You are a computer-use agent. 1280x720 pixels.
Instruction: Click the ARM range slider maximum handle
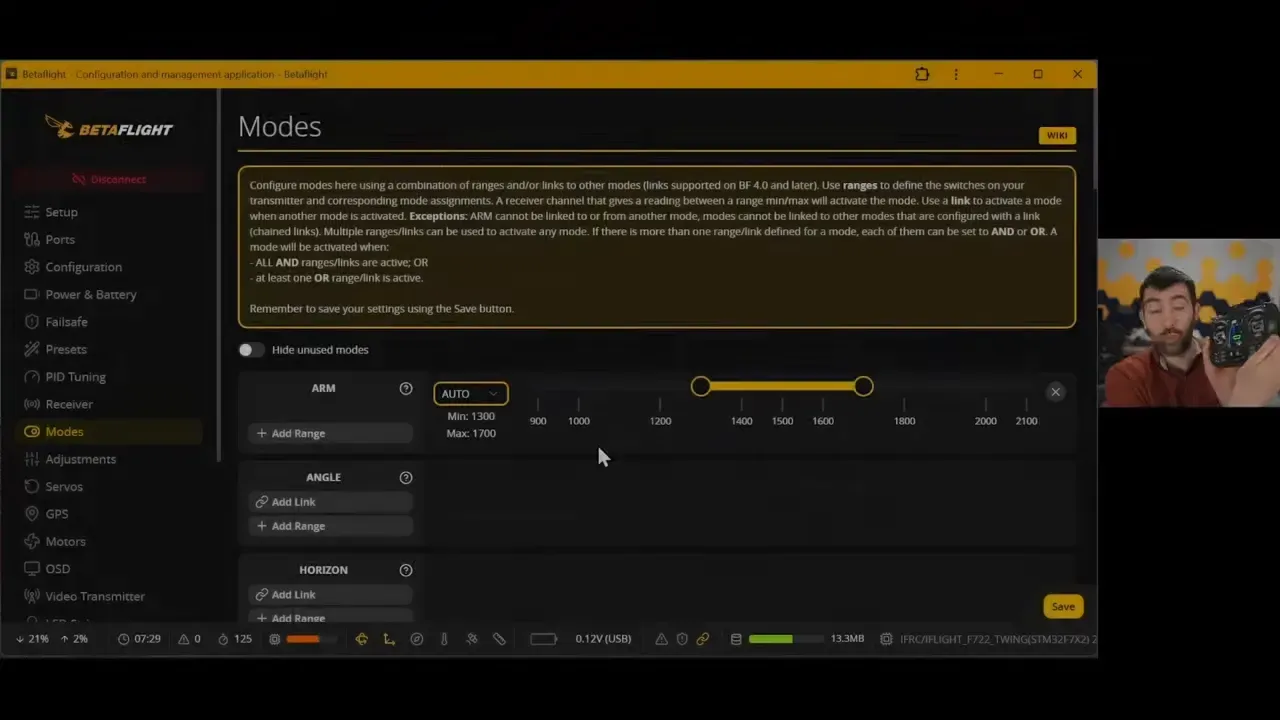pos(864,386)
